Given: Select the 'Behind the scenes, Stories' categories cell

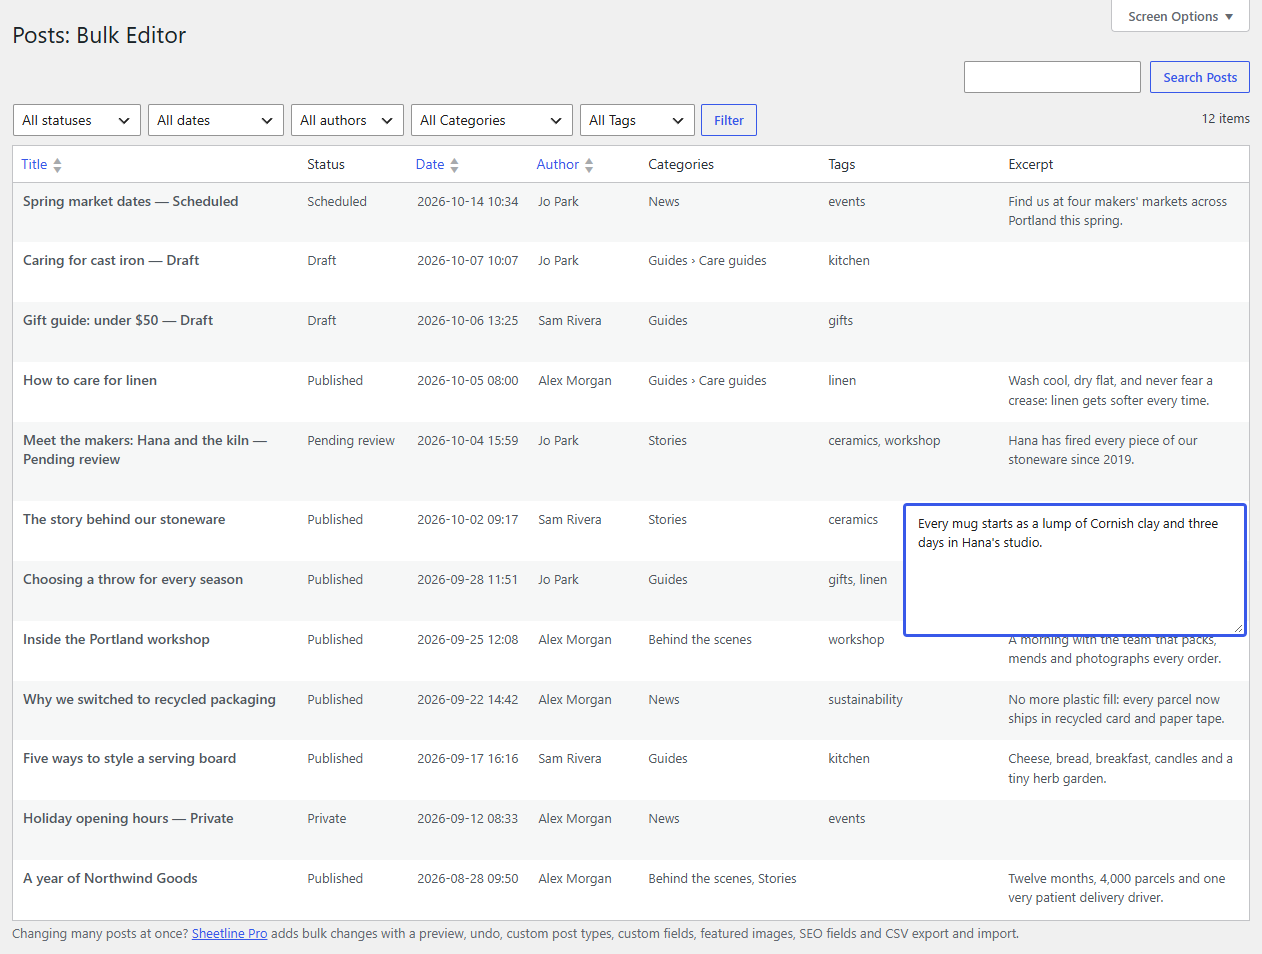Looking at the screenshot, I should (x=722, y=878).
